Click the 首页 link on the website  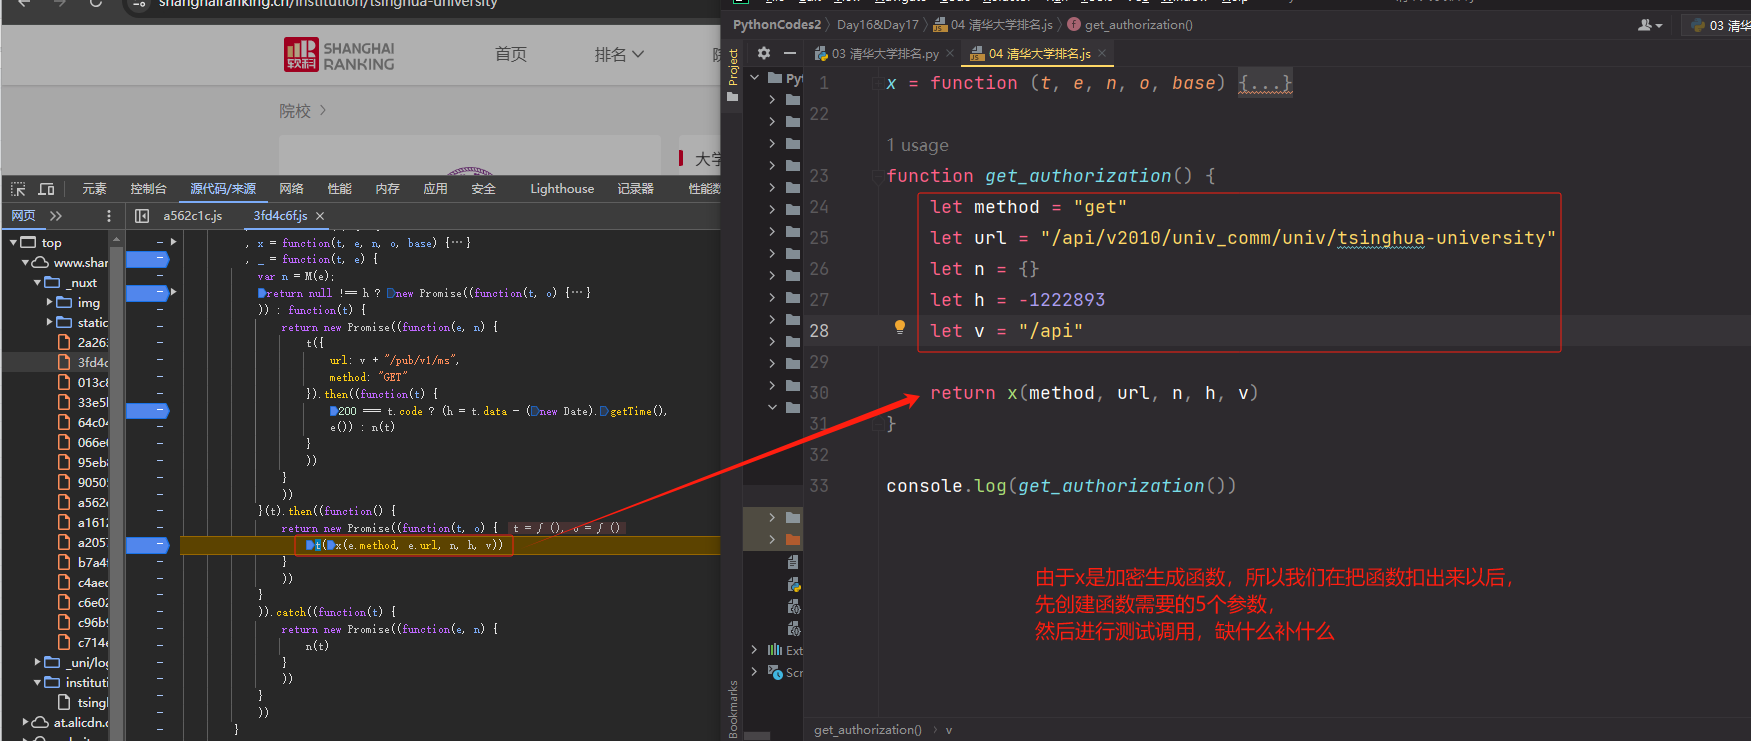pyautogui.click(x=511, y=54)
